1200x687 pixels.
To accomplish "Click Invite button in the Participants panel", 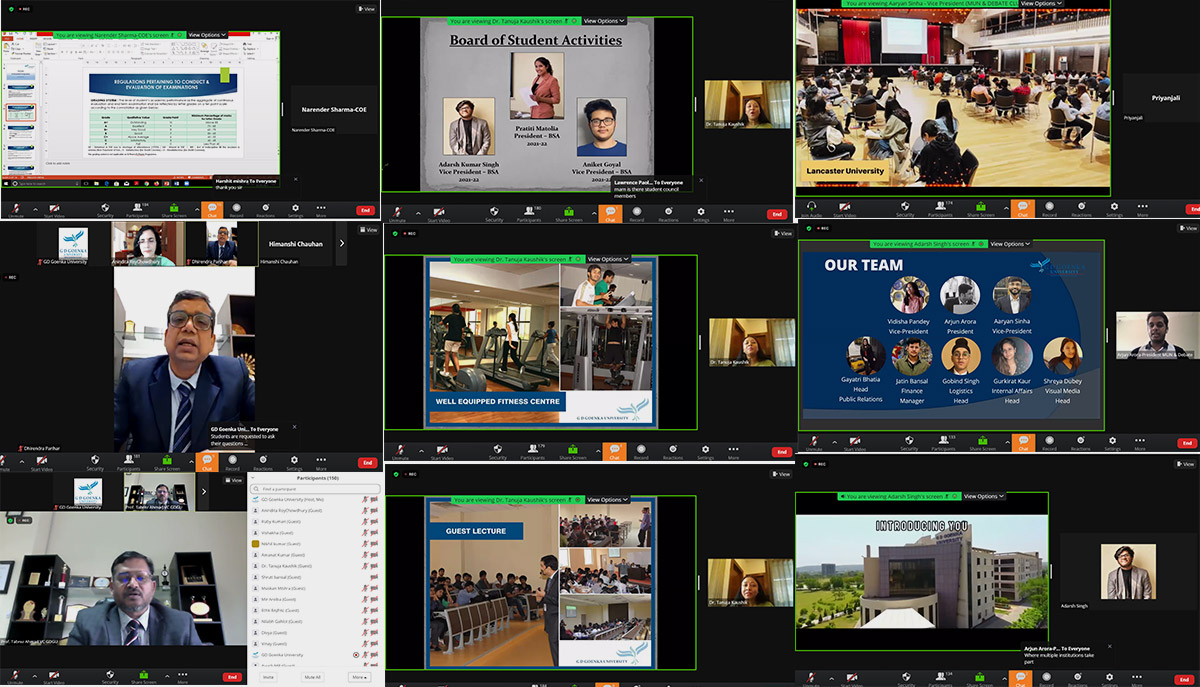I will click(268, 677).
